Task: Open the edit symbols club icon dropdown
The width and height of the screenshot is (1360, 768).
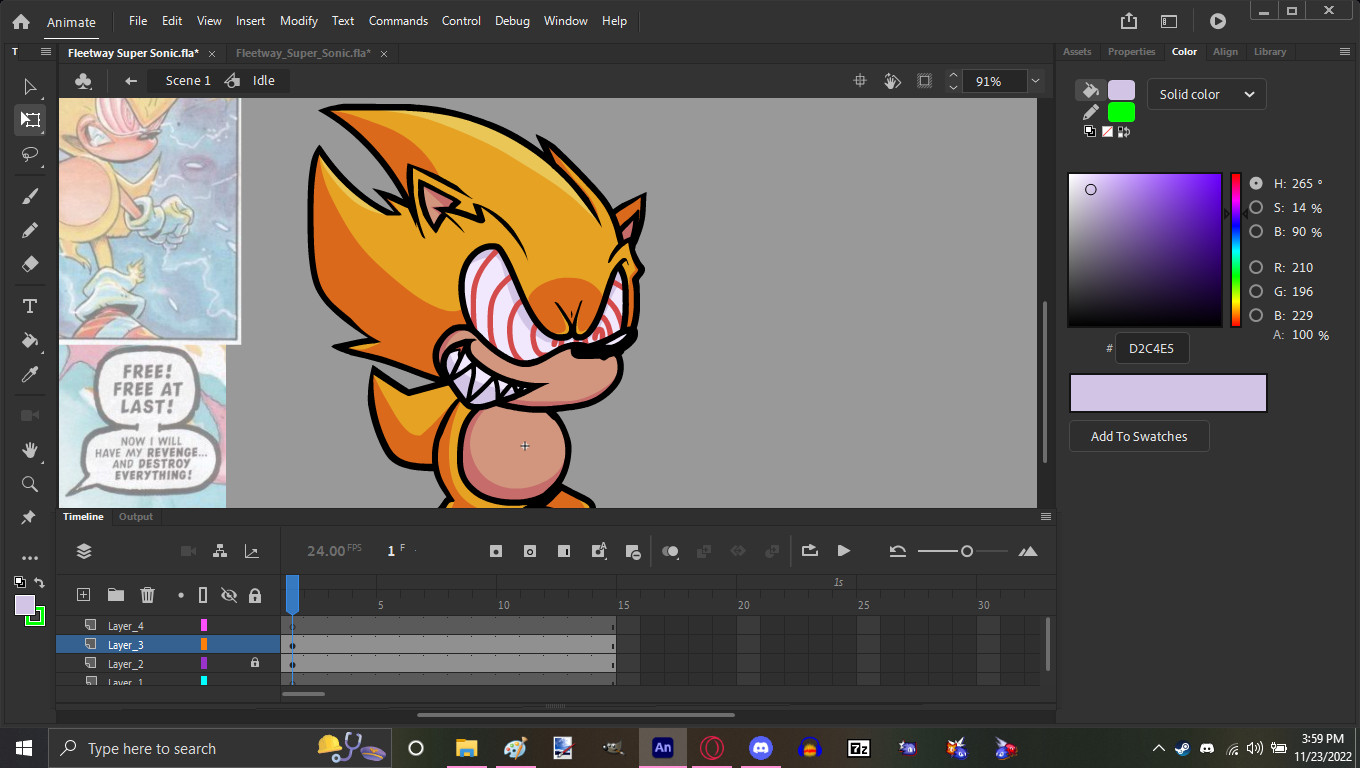Action: click(x=84, y=81)
